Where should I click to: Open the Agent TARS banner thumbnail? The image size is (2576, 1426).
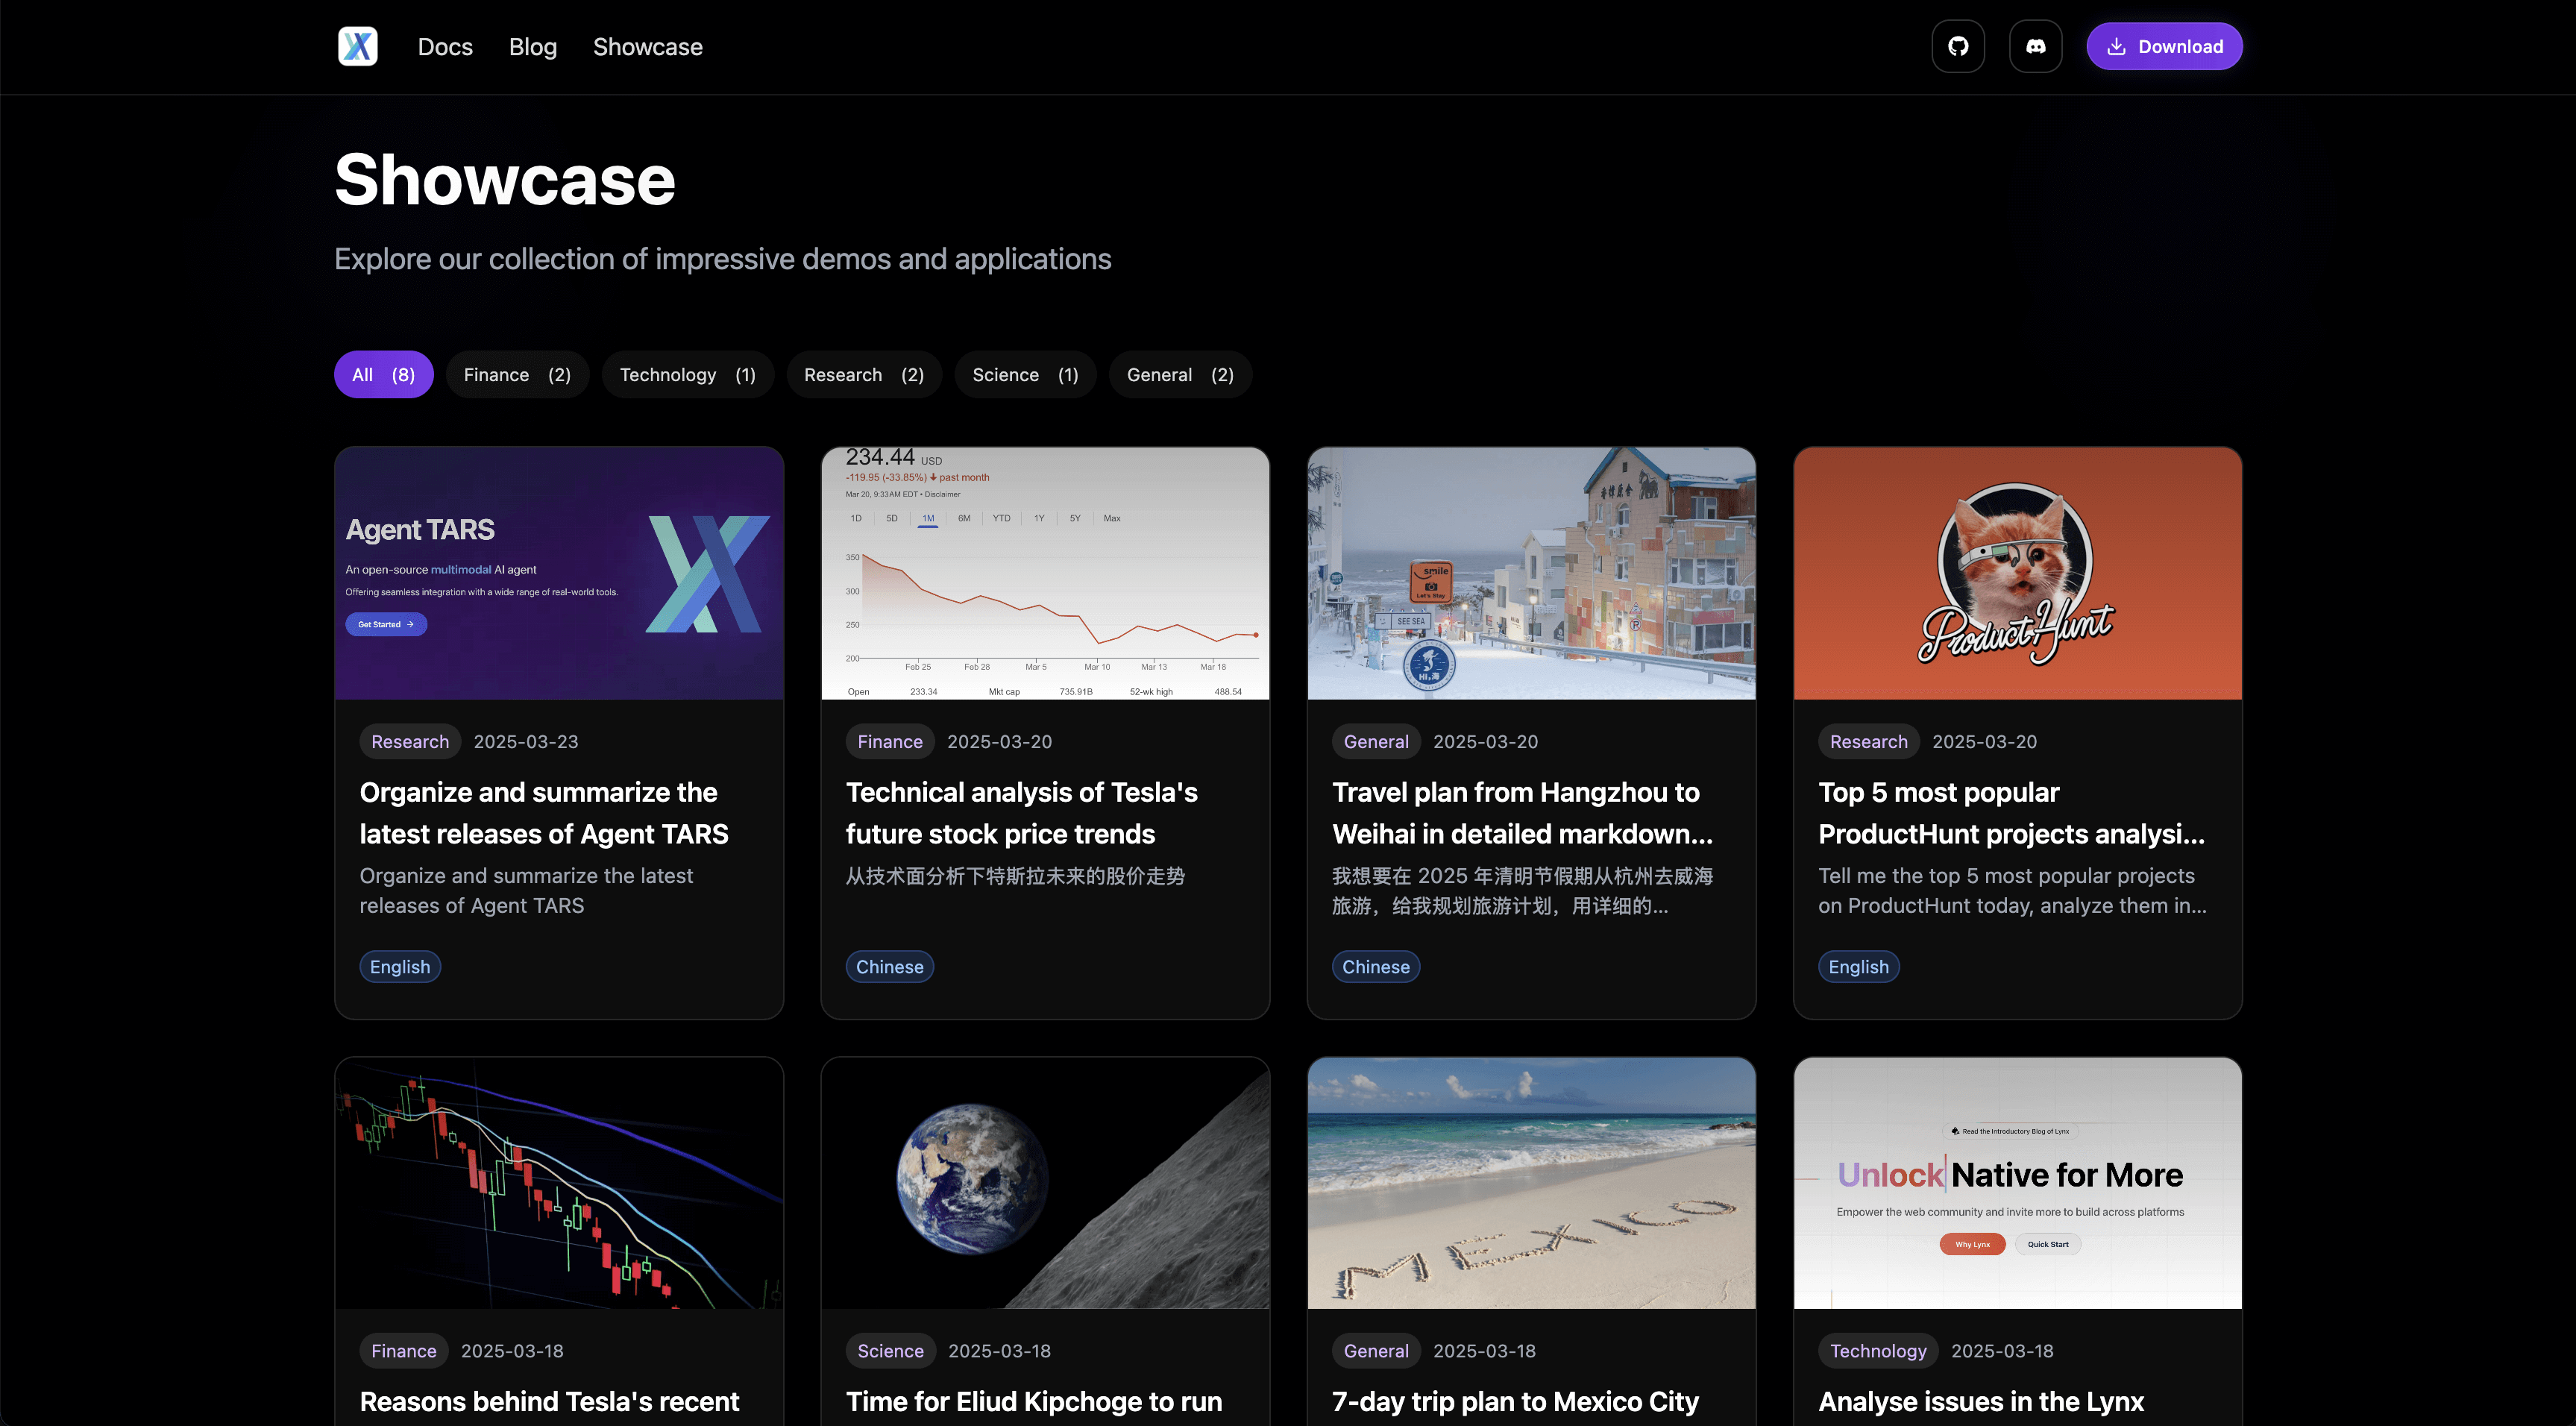pyautogui.click(x=559, y=573)
